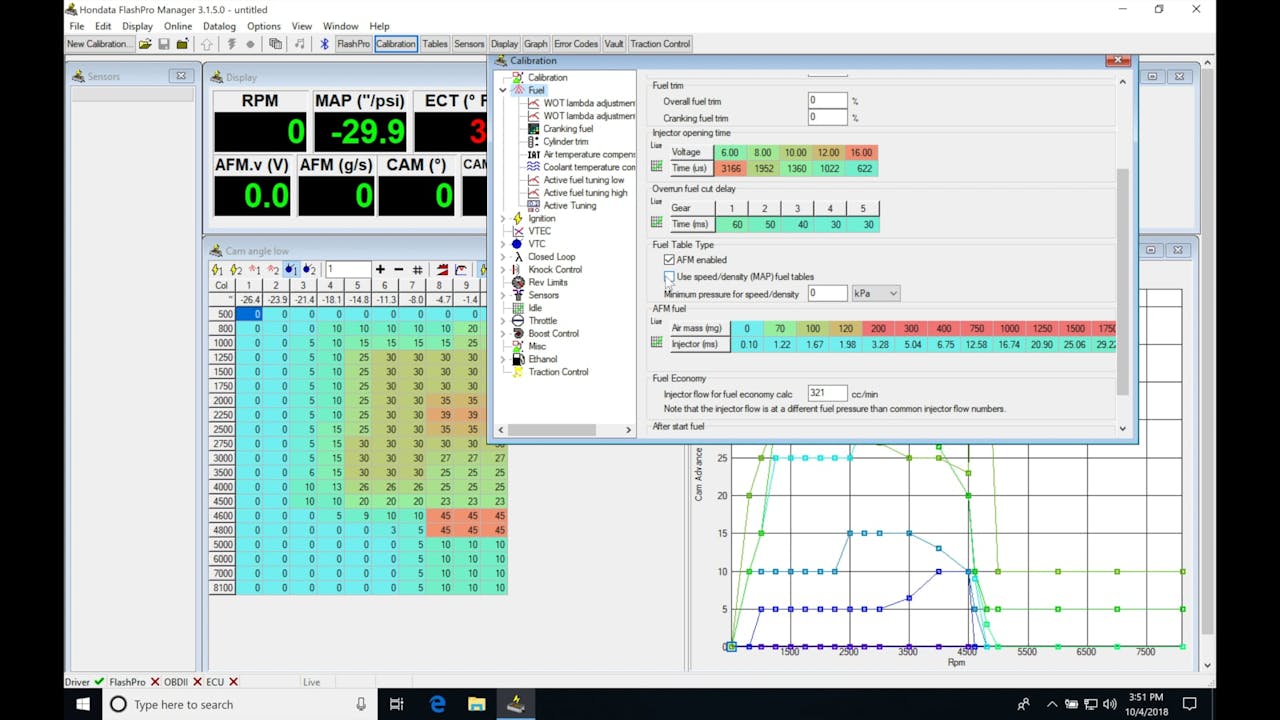The height and width of the screenshot is (720, 1280).
Task: Open the graph view icon in Cam angle toolbar
Action: tap(459, 268)
